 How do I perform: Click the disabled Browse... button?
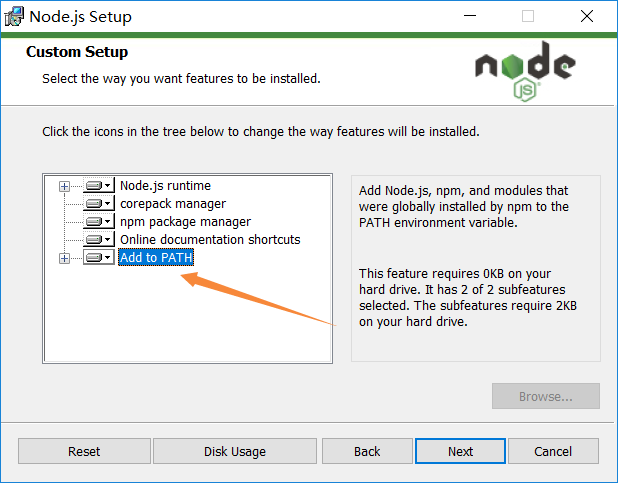click(545, 396)
